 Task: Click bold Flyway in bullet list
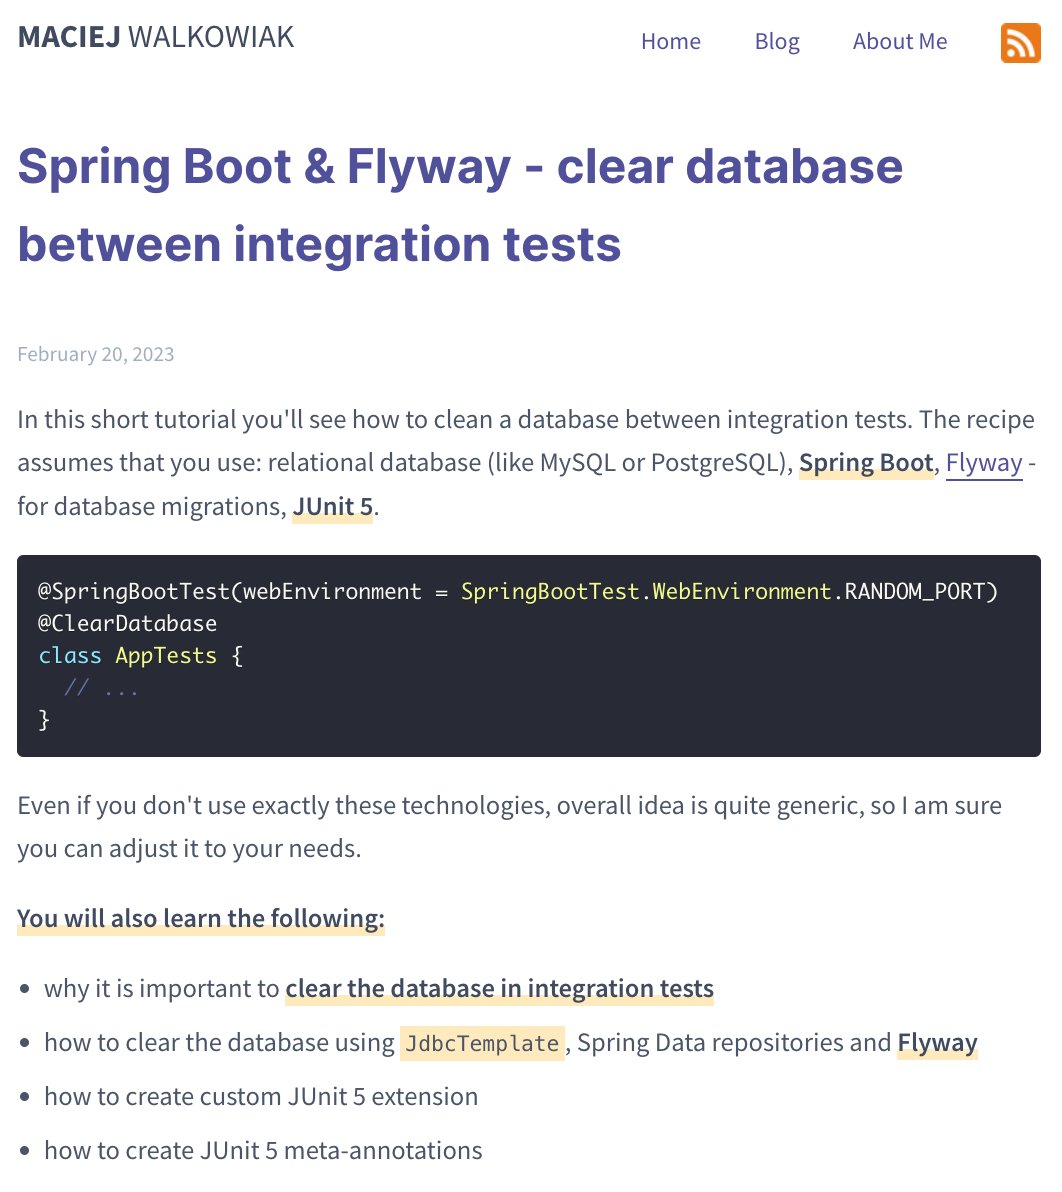coord(937,1043)
